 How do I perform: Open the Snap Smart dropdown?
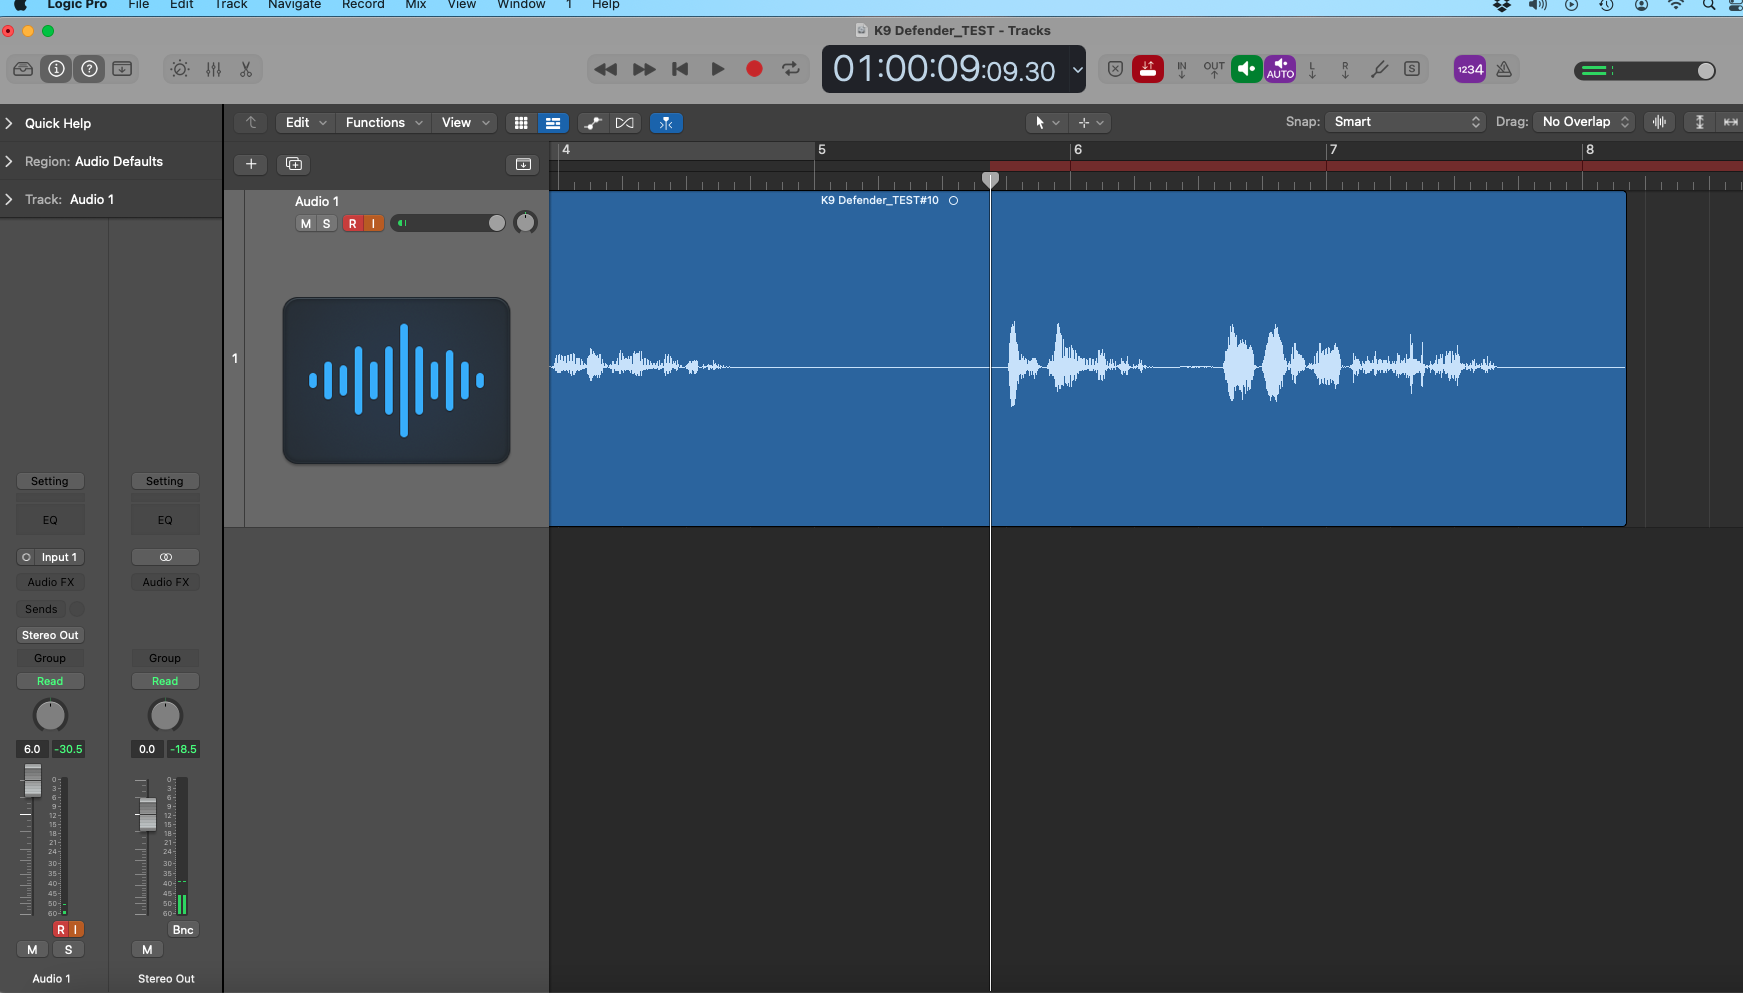(x=1406, y=122)
